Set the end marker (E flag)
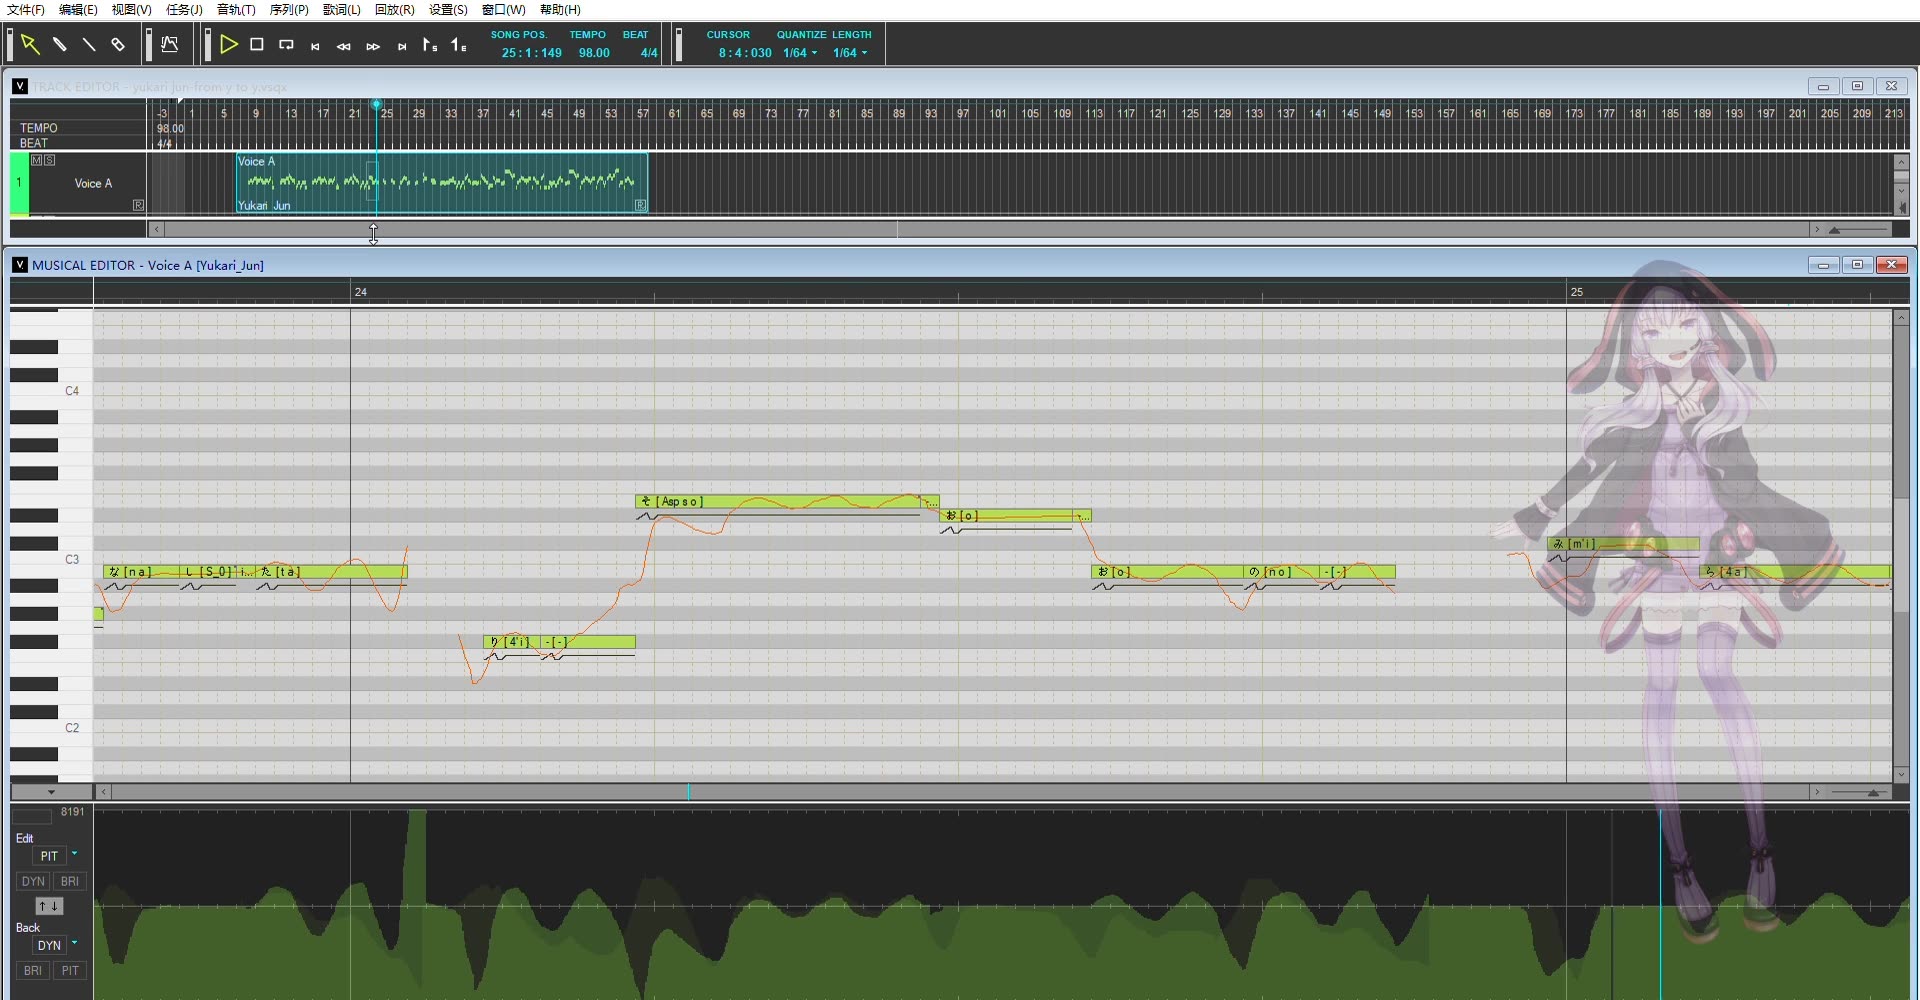The height and width of the screenshot is (1000, 1920). pyautogui.click(x=459, y=45)
